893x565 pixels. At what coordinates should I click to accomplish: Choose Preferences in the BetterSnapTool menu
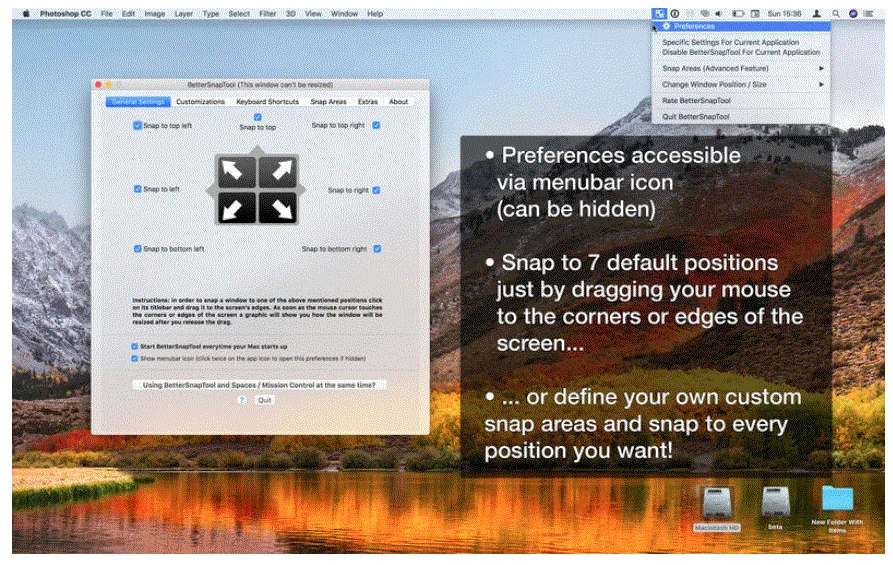741,26
